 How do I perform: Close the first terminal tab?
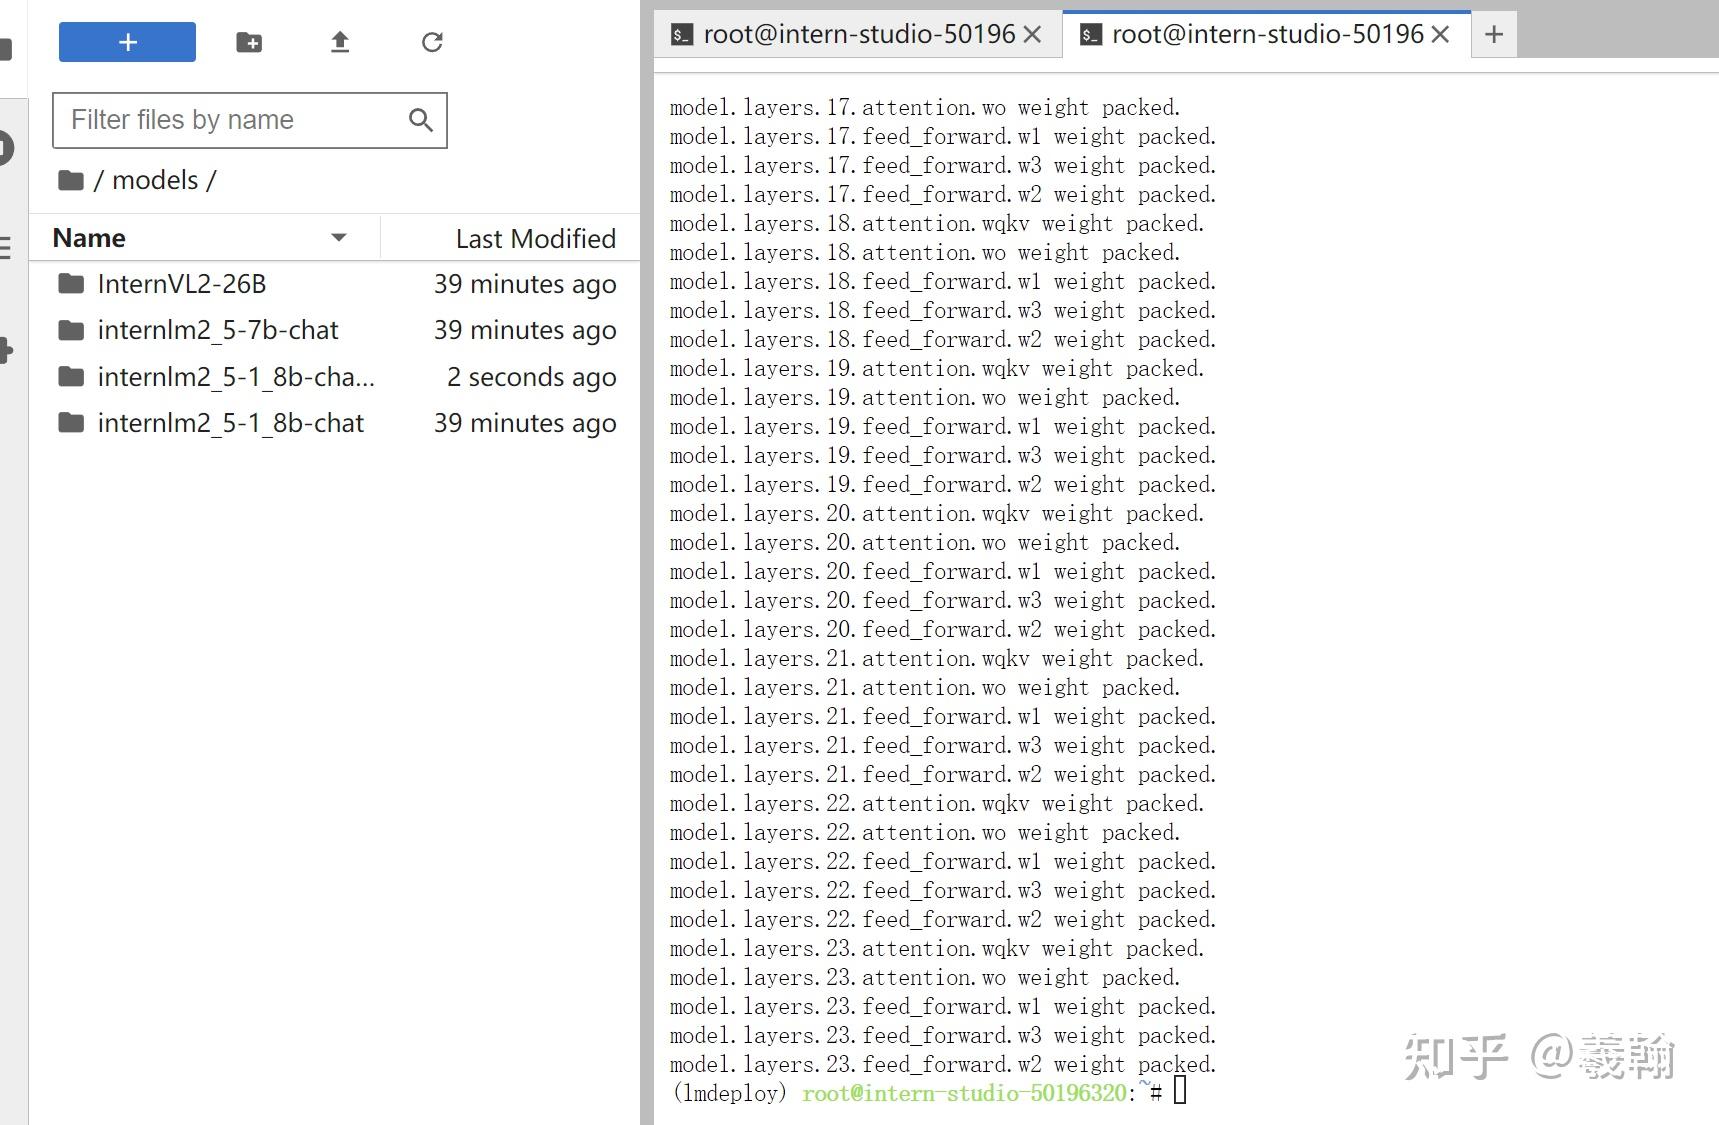click(1033, 35)
